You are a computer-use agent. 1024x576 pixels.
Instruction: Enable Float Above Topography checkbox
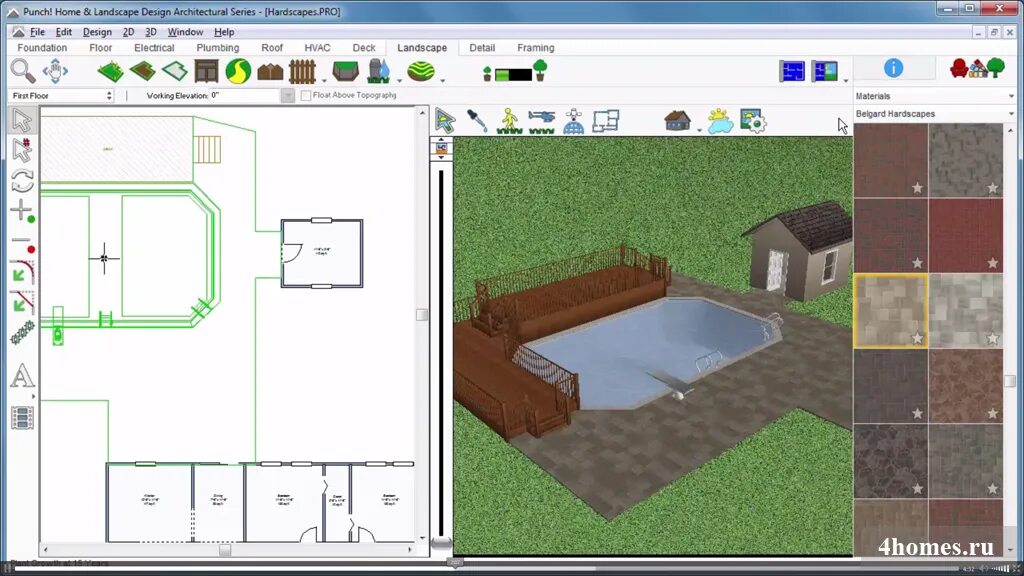[306, 96]
